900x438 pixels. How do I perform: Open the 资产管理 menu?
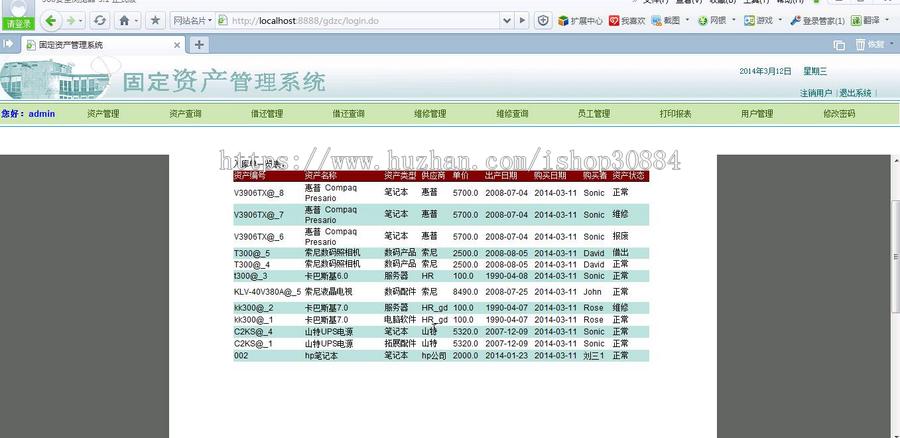coord(103,114)
